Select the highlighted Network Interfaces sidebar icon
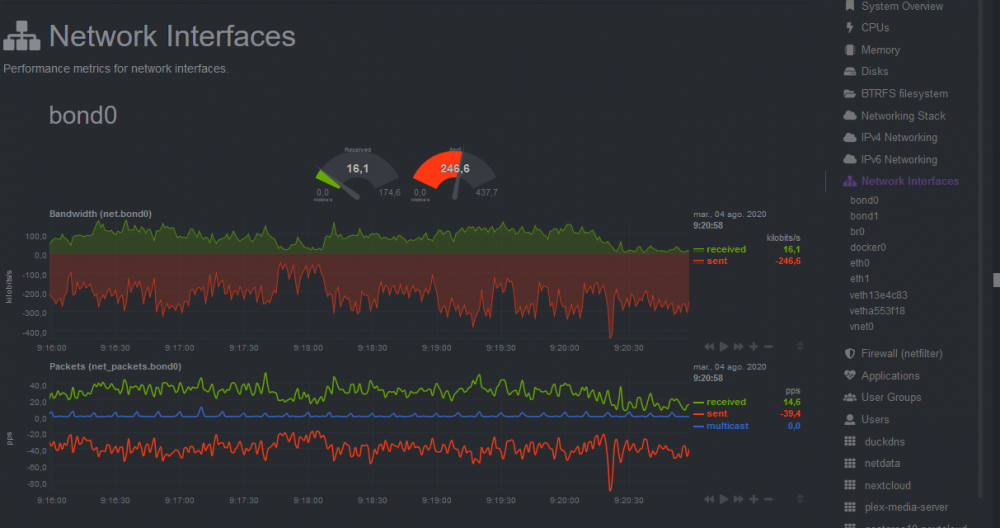 click(x=849, y=181)
